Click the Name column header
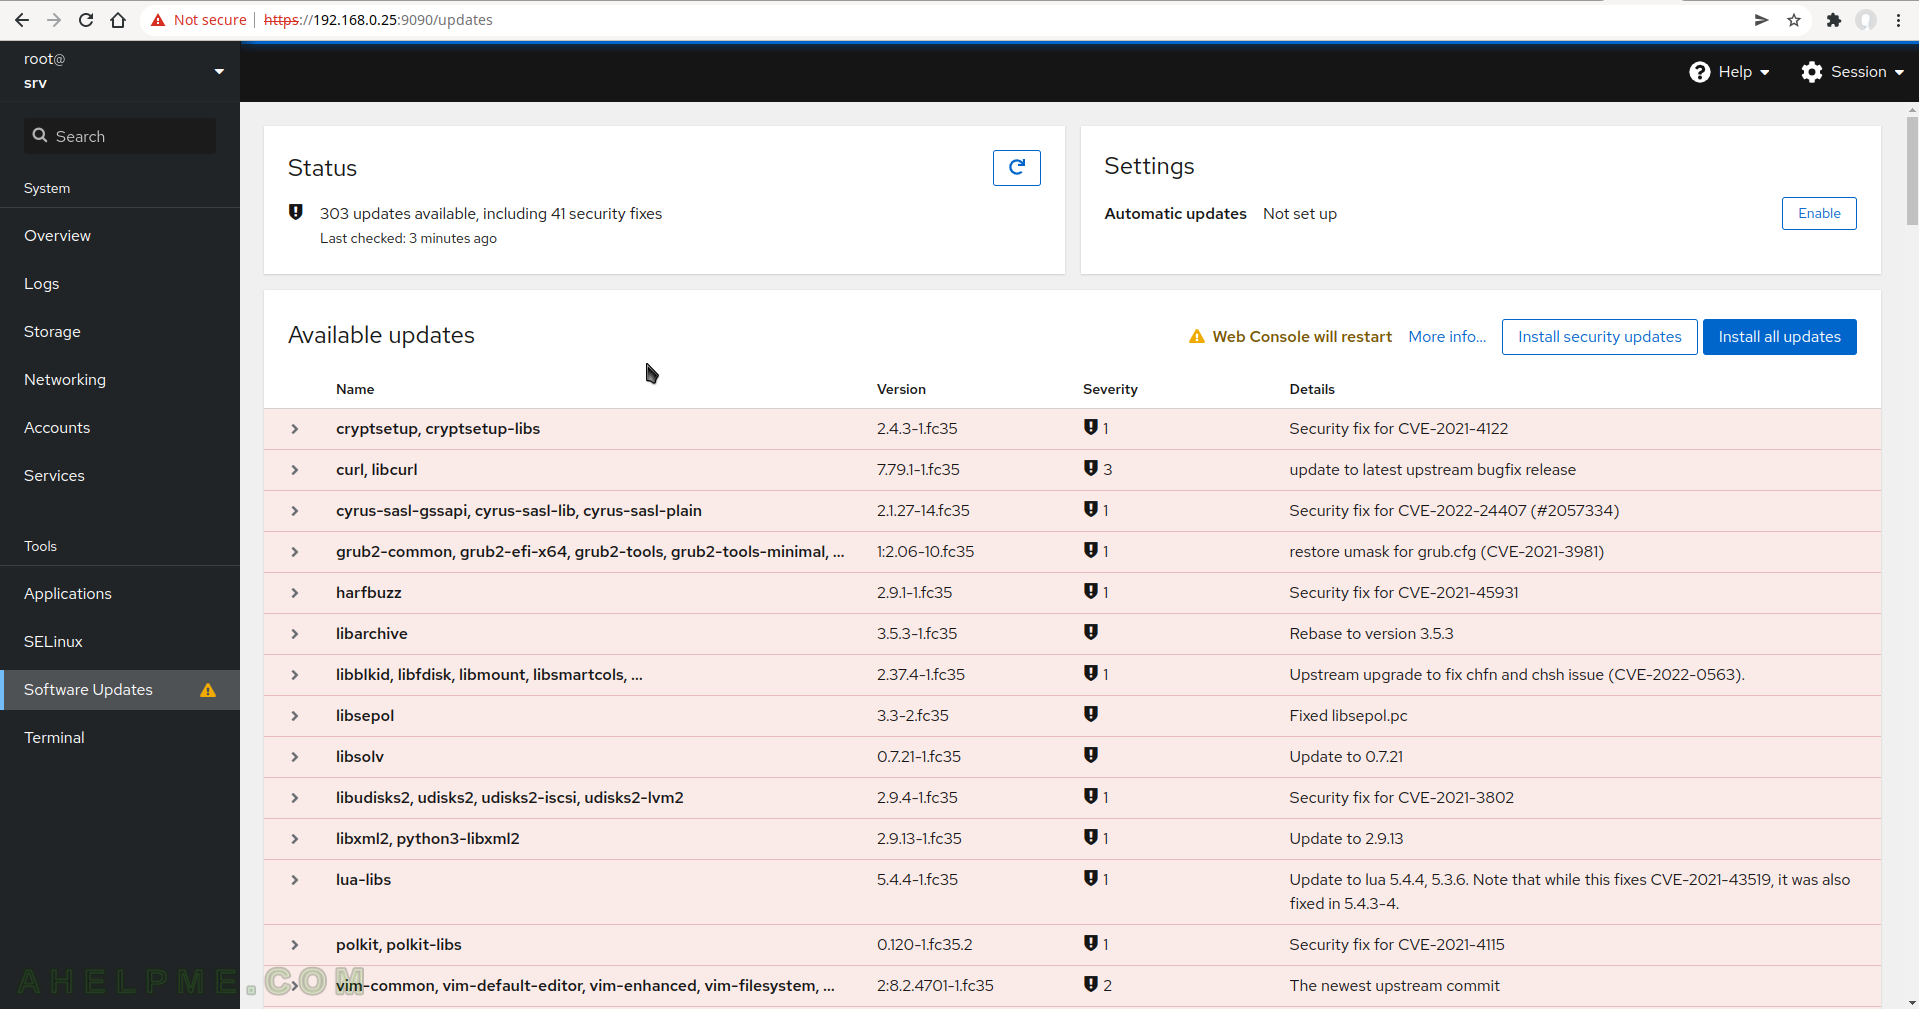 point(355,389)
